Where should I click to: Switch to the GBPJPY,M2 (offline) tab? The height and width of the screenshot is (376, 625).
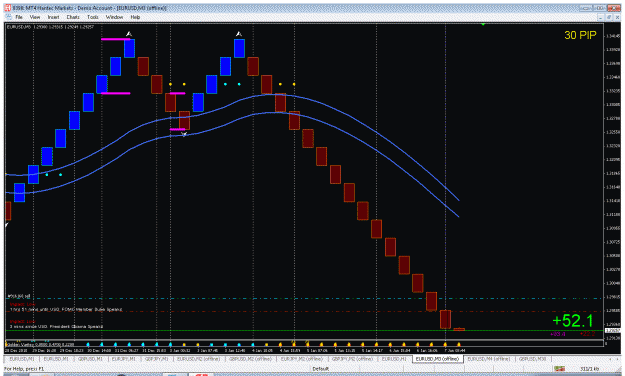[x=352, y=359]
